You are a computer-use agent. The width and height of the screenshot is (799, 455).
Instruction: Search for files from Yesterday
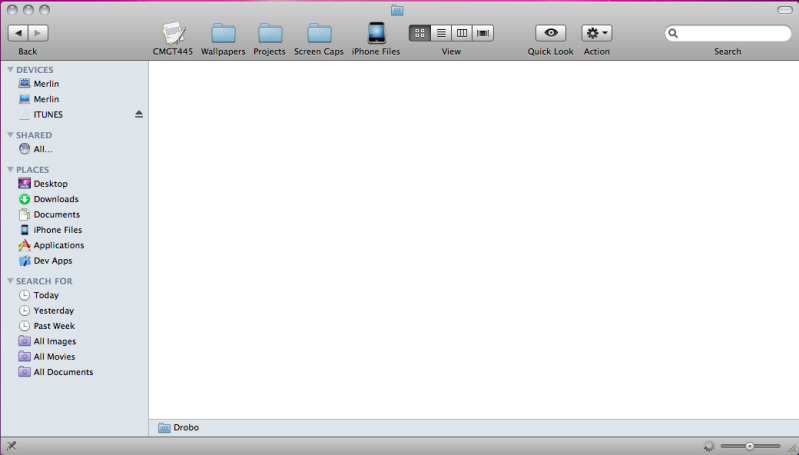click(x=74, y=310)
